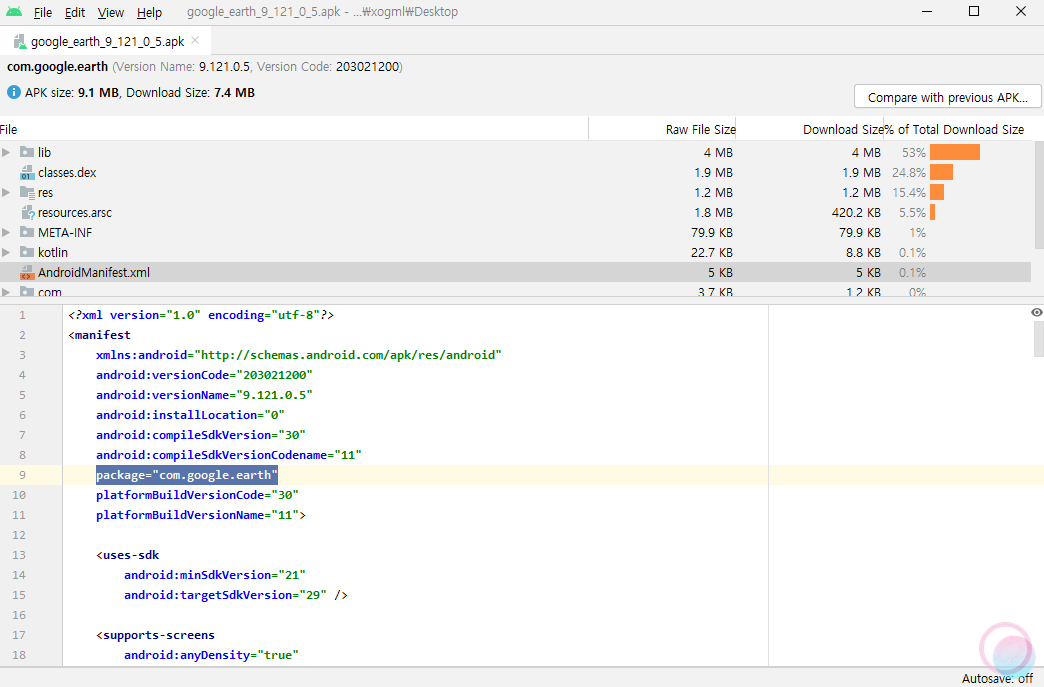The width and height of the screenshot is (1044, 687).
Task: Click the APK file icon in tab
Action: click(20, 41)
